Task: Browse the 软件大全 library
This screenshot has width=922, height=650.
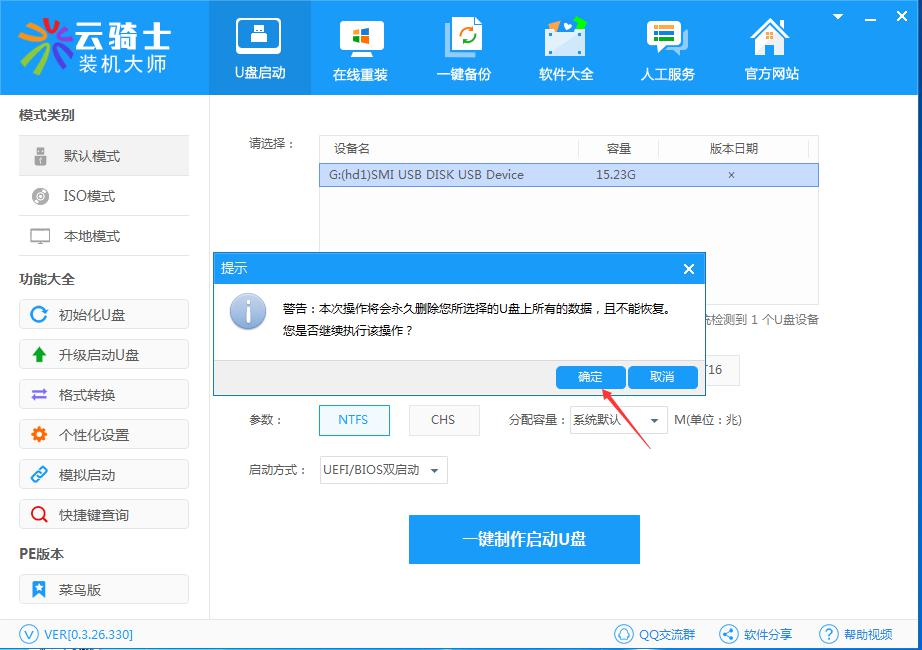Action: [x=565, y=47]
